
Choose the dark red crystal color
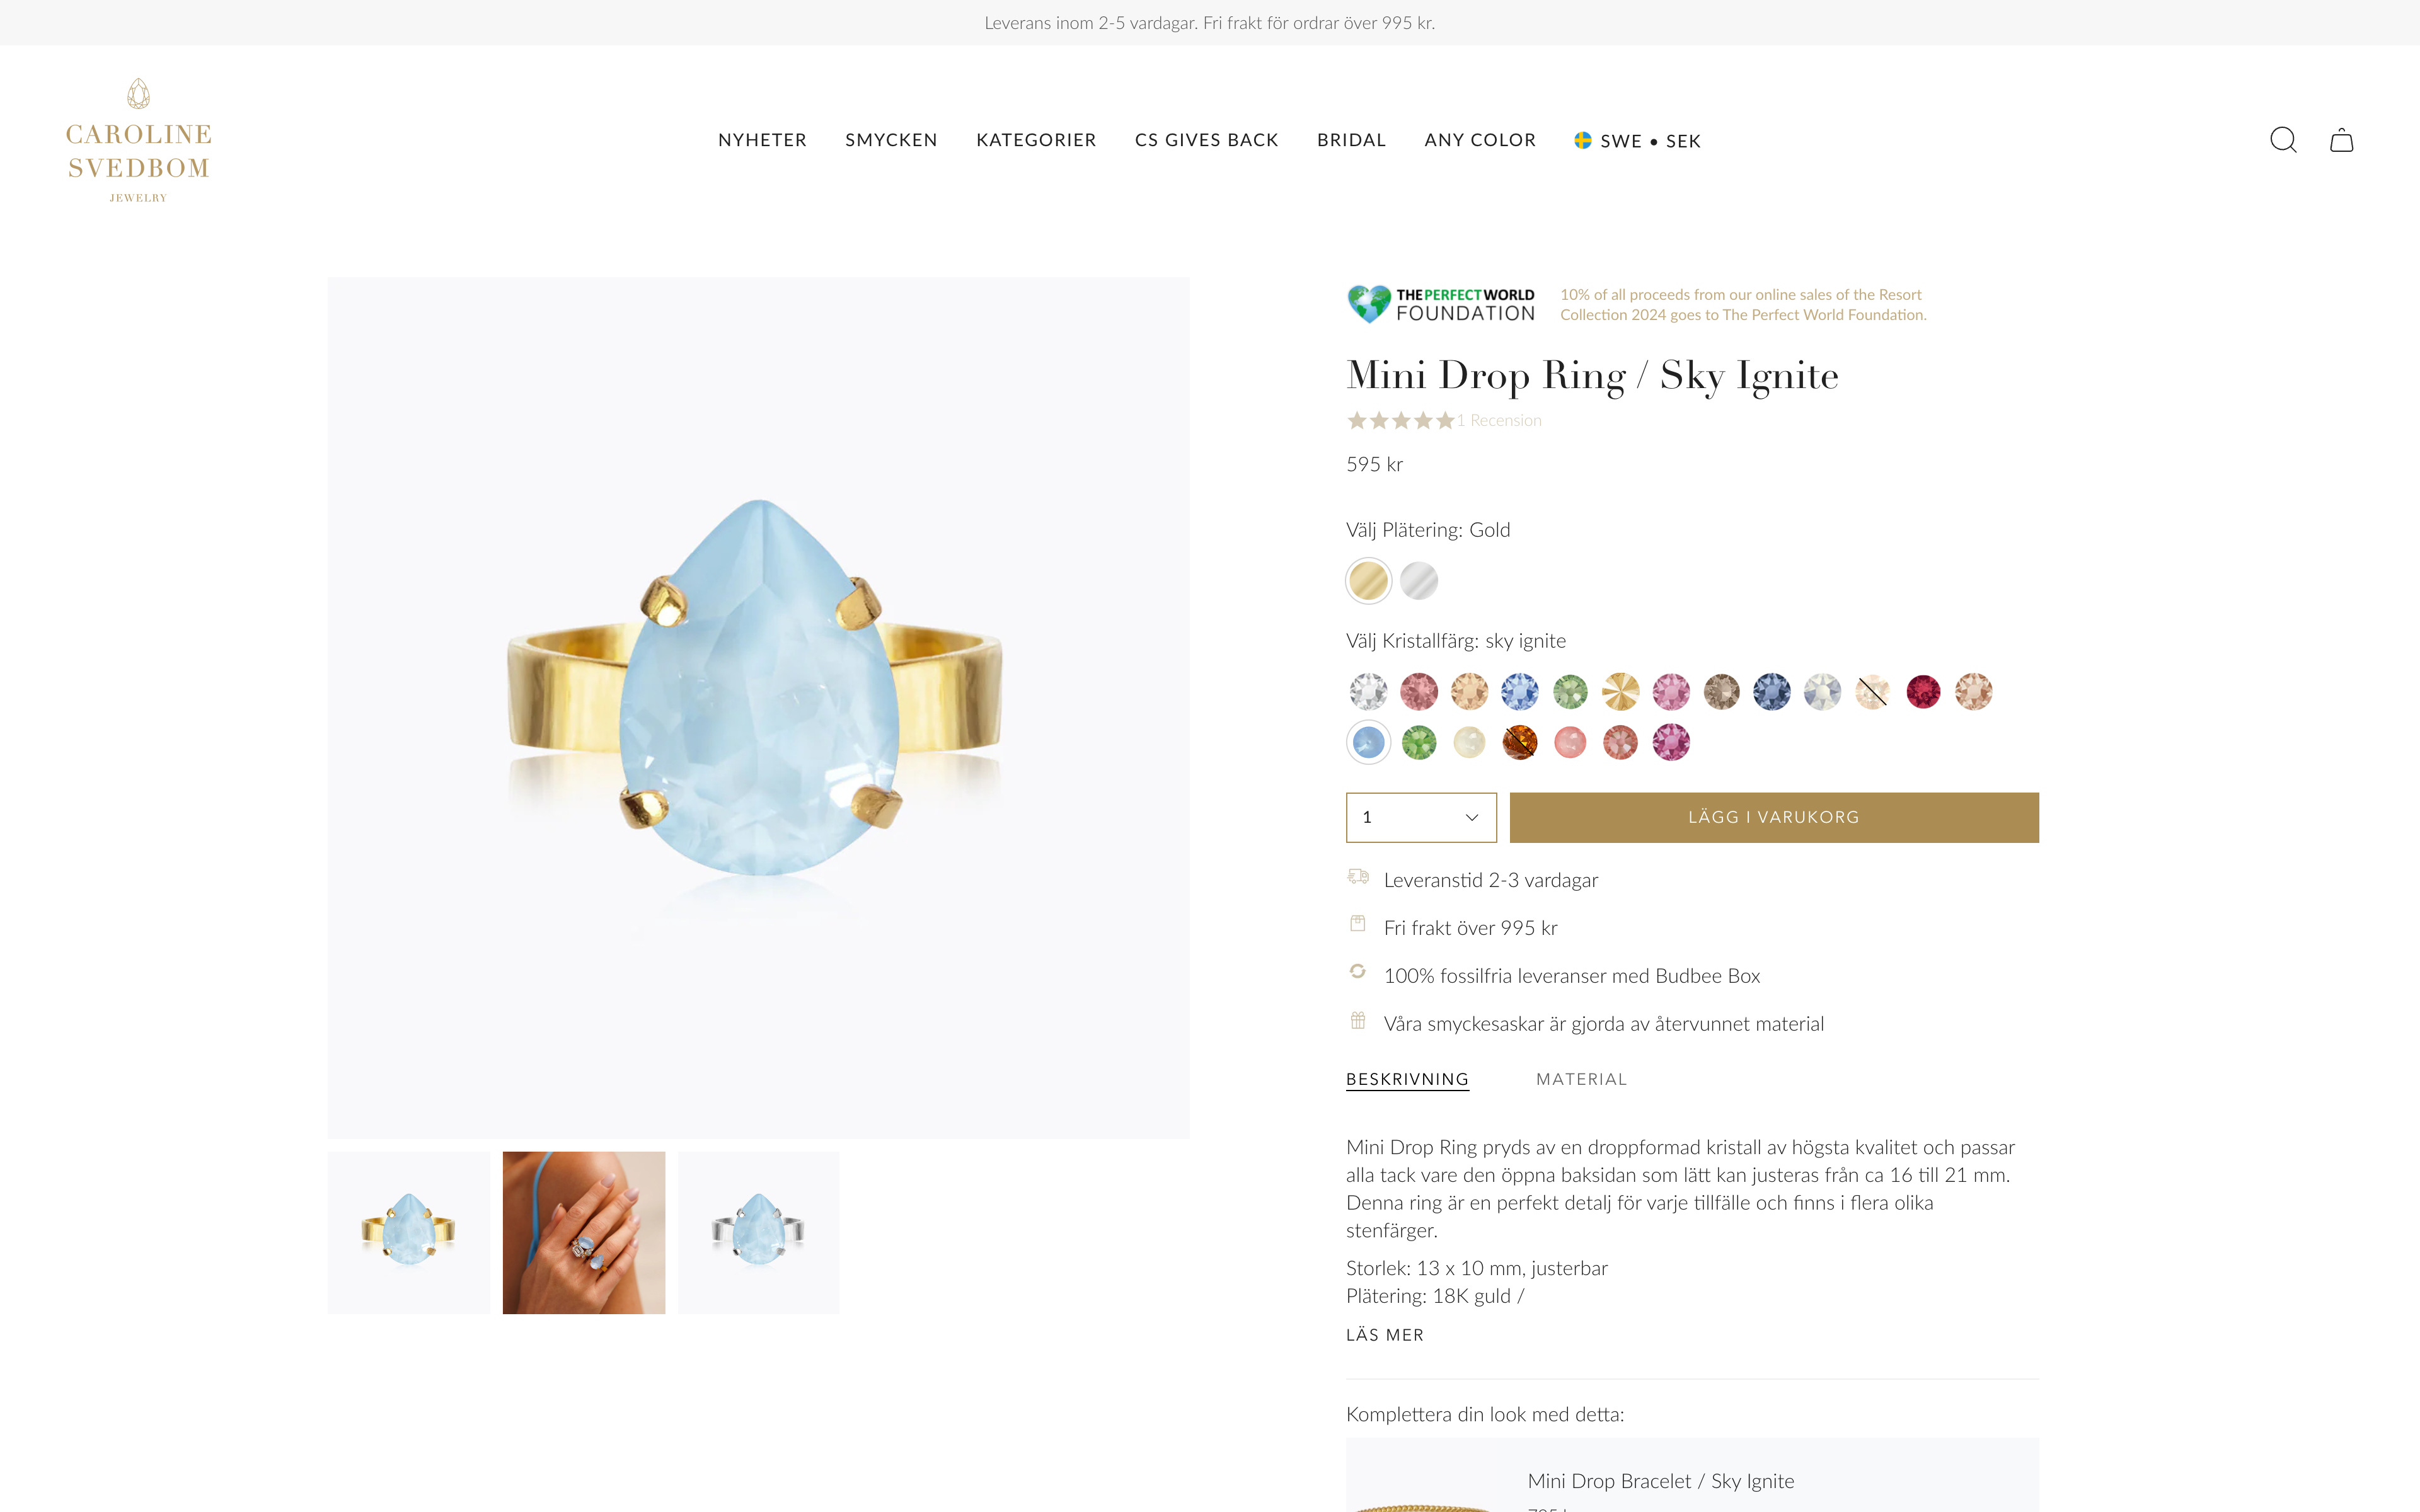pos(1922,692)
